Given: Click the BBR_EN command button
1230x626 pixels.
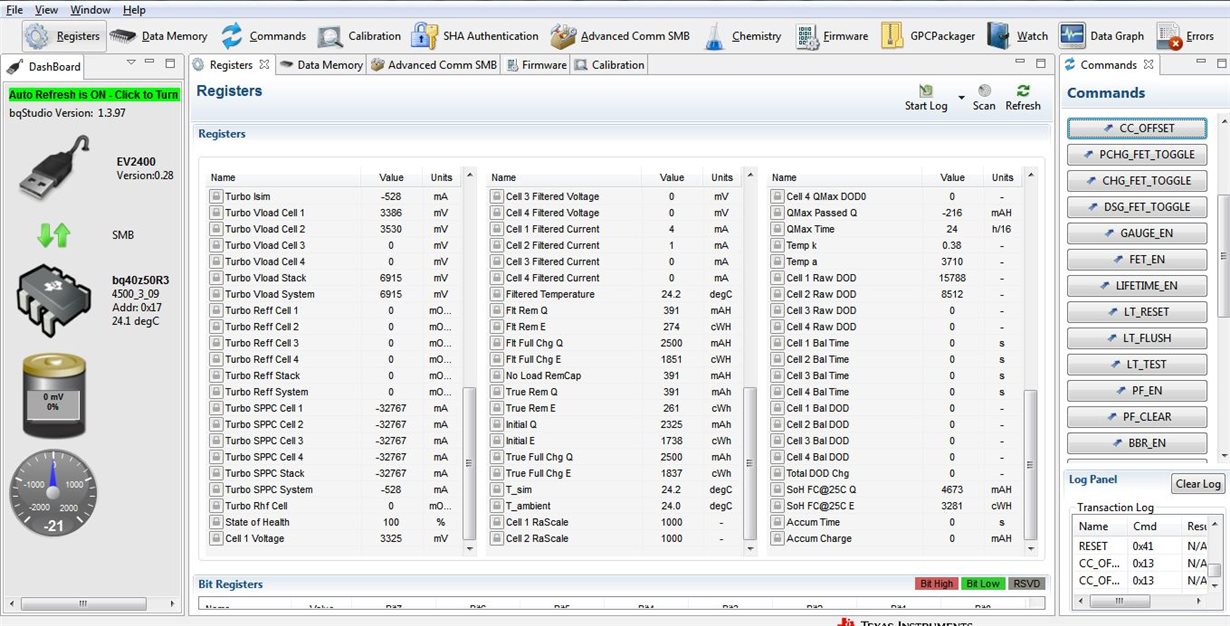Looking at the screenshot, I should coord(1137,443).
